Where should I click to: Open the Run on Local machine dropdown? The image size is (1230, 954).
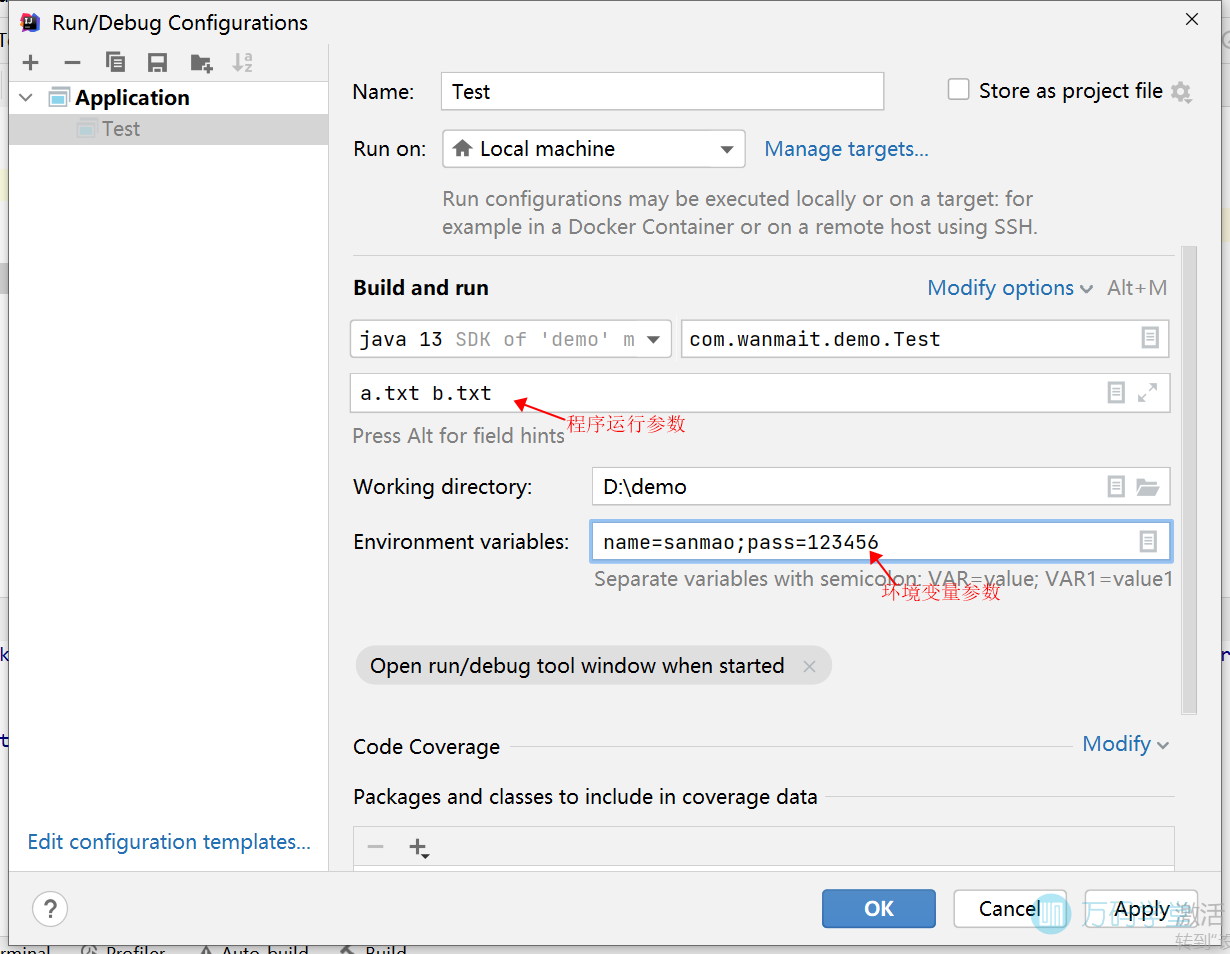(x=593, y=149)
